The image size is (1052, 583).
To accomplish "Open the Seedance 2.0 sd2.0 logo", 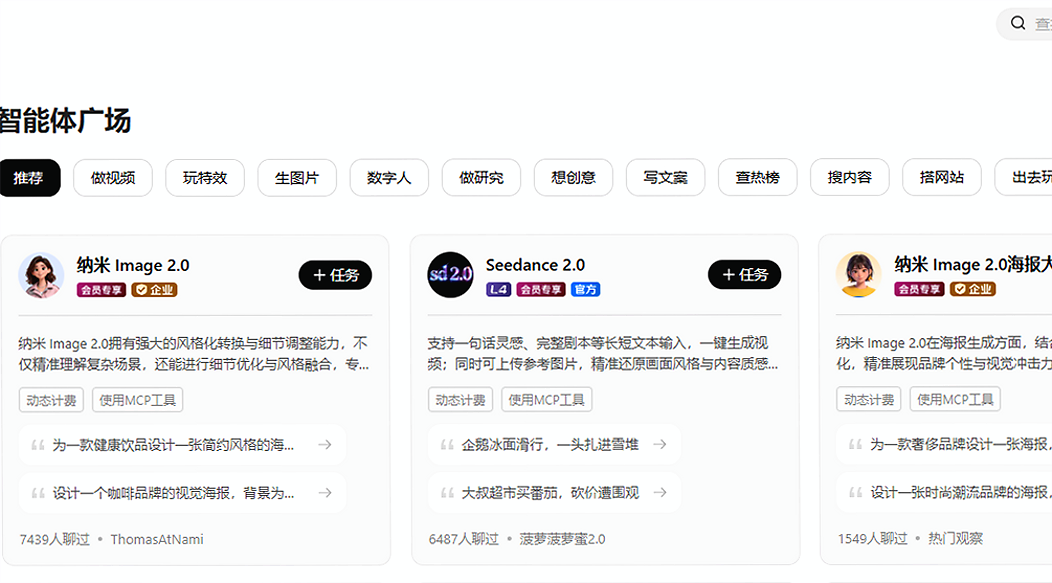I will click(x=450, y=274).
